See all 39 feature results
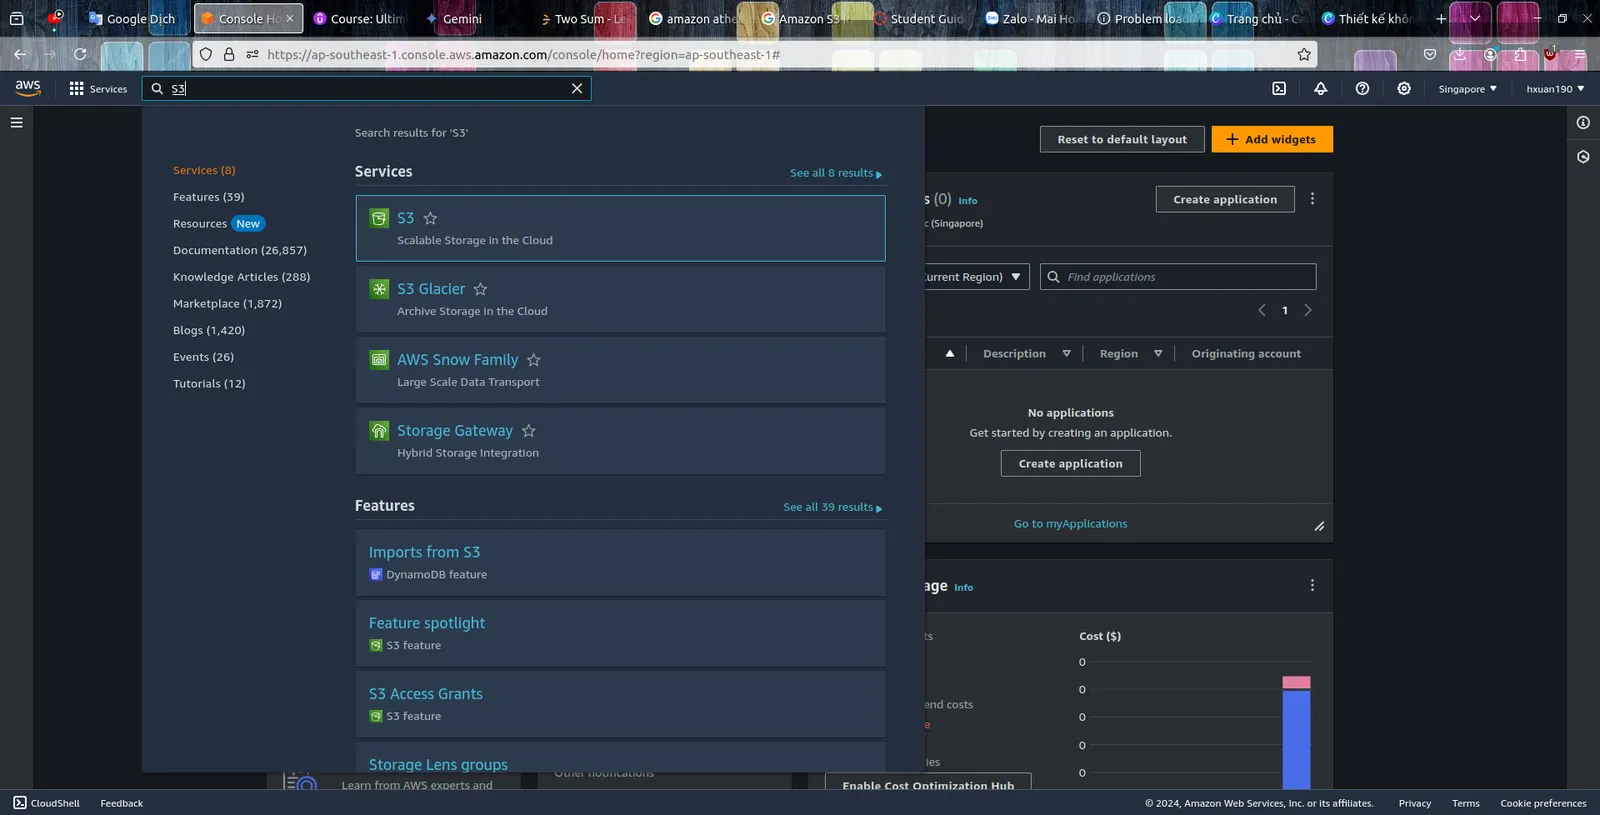This screenshot has height=815, width=1600. click(833, 507)
